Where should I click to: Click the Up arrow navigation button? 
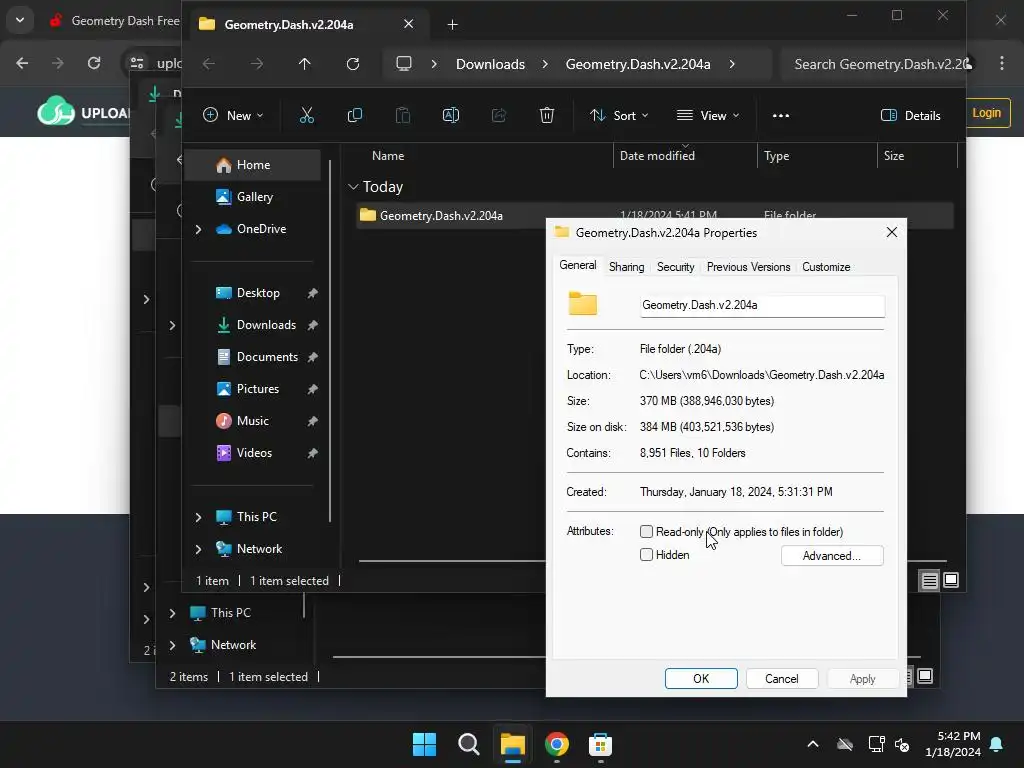point(304,64)
